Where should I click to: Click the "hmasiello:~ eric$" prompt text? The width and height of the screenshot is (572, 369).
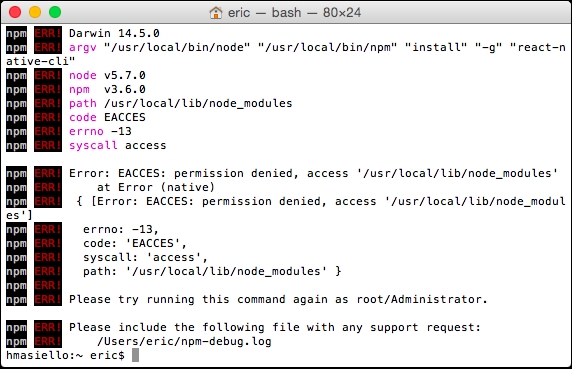[65, 355]
